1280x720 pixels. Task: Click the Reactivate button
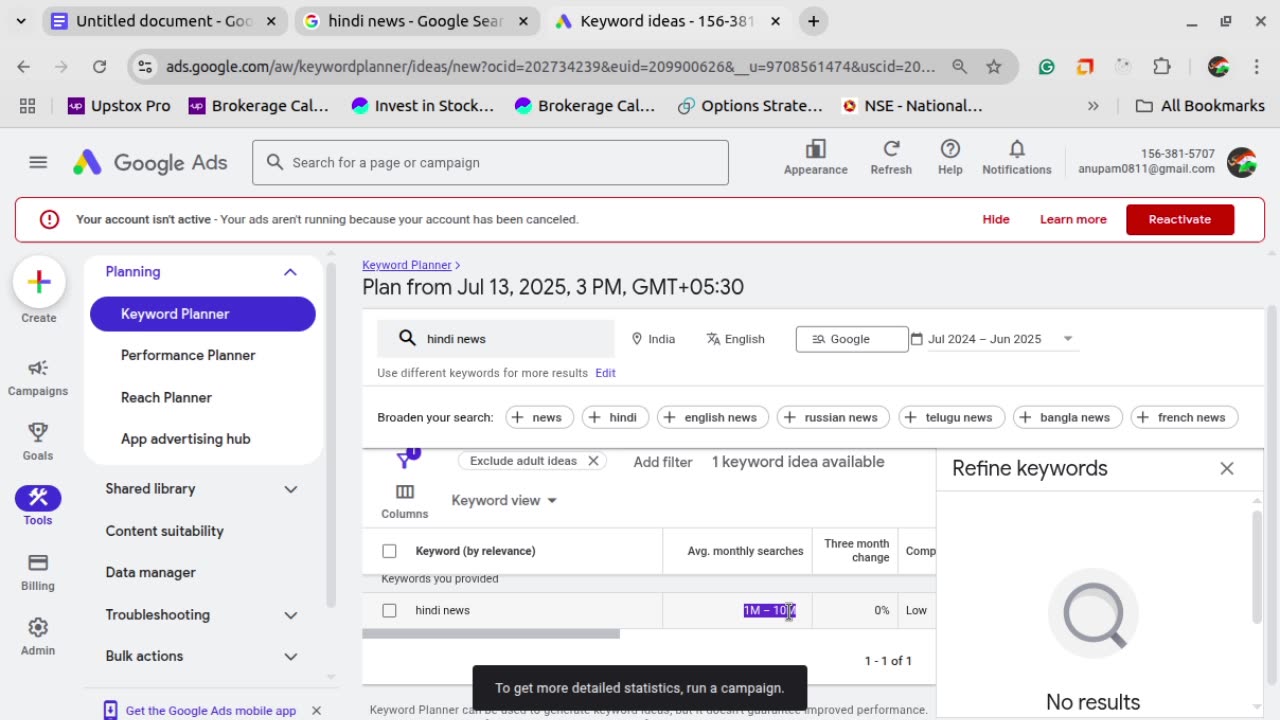1179,219
